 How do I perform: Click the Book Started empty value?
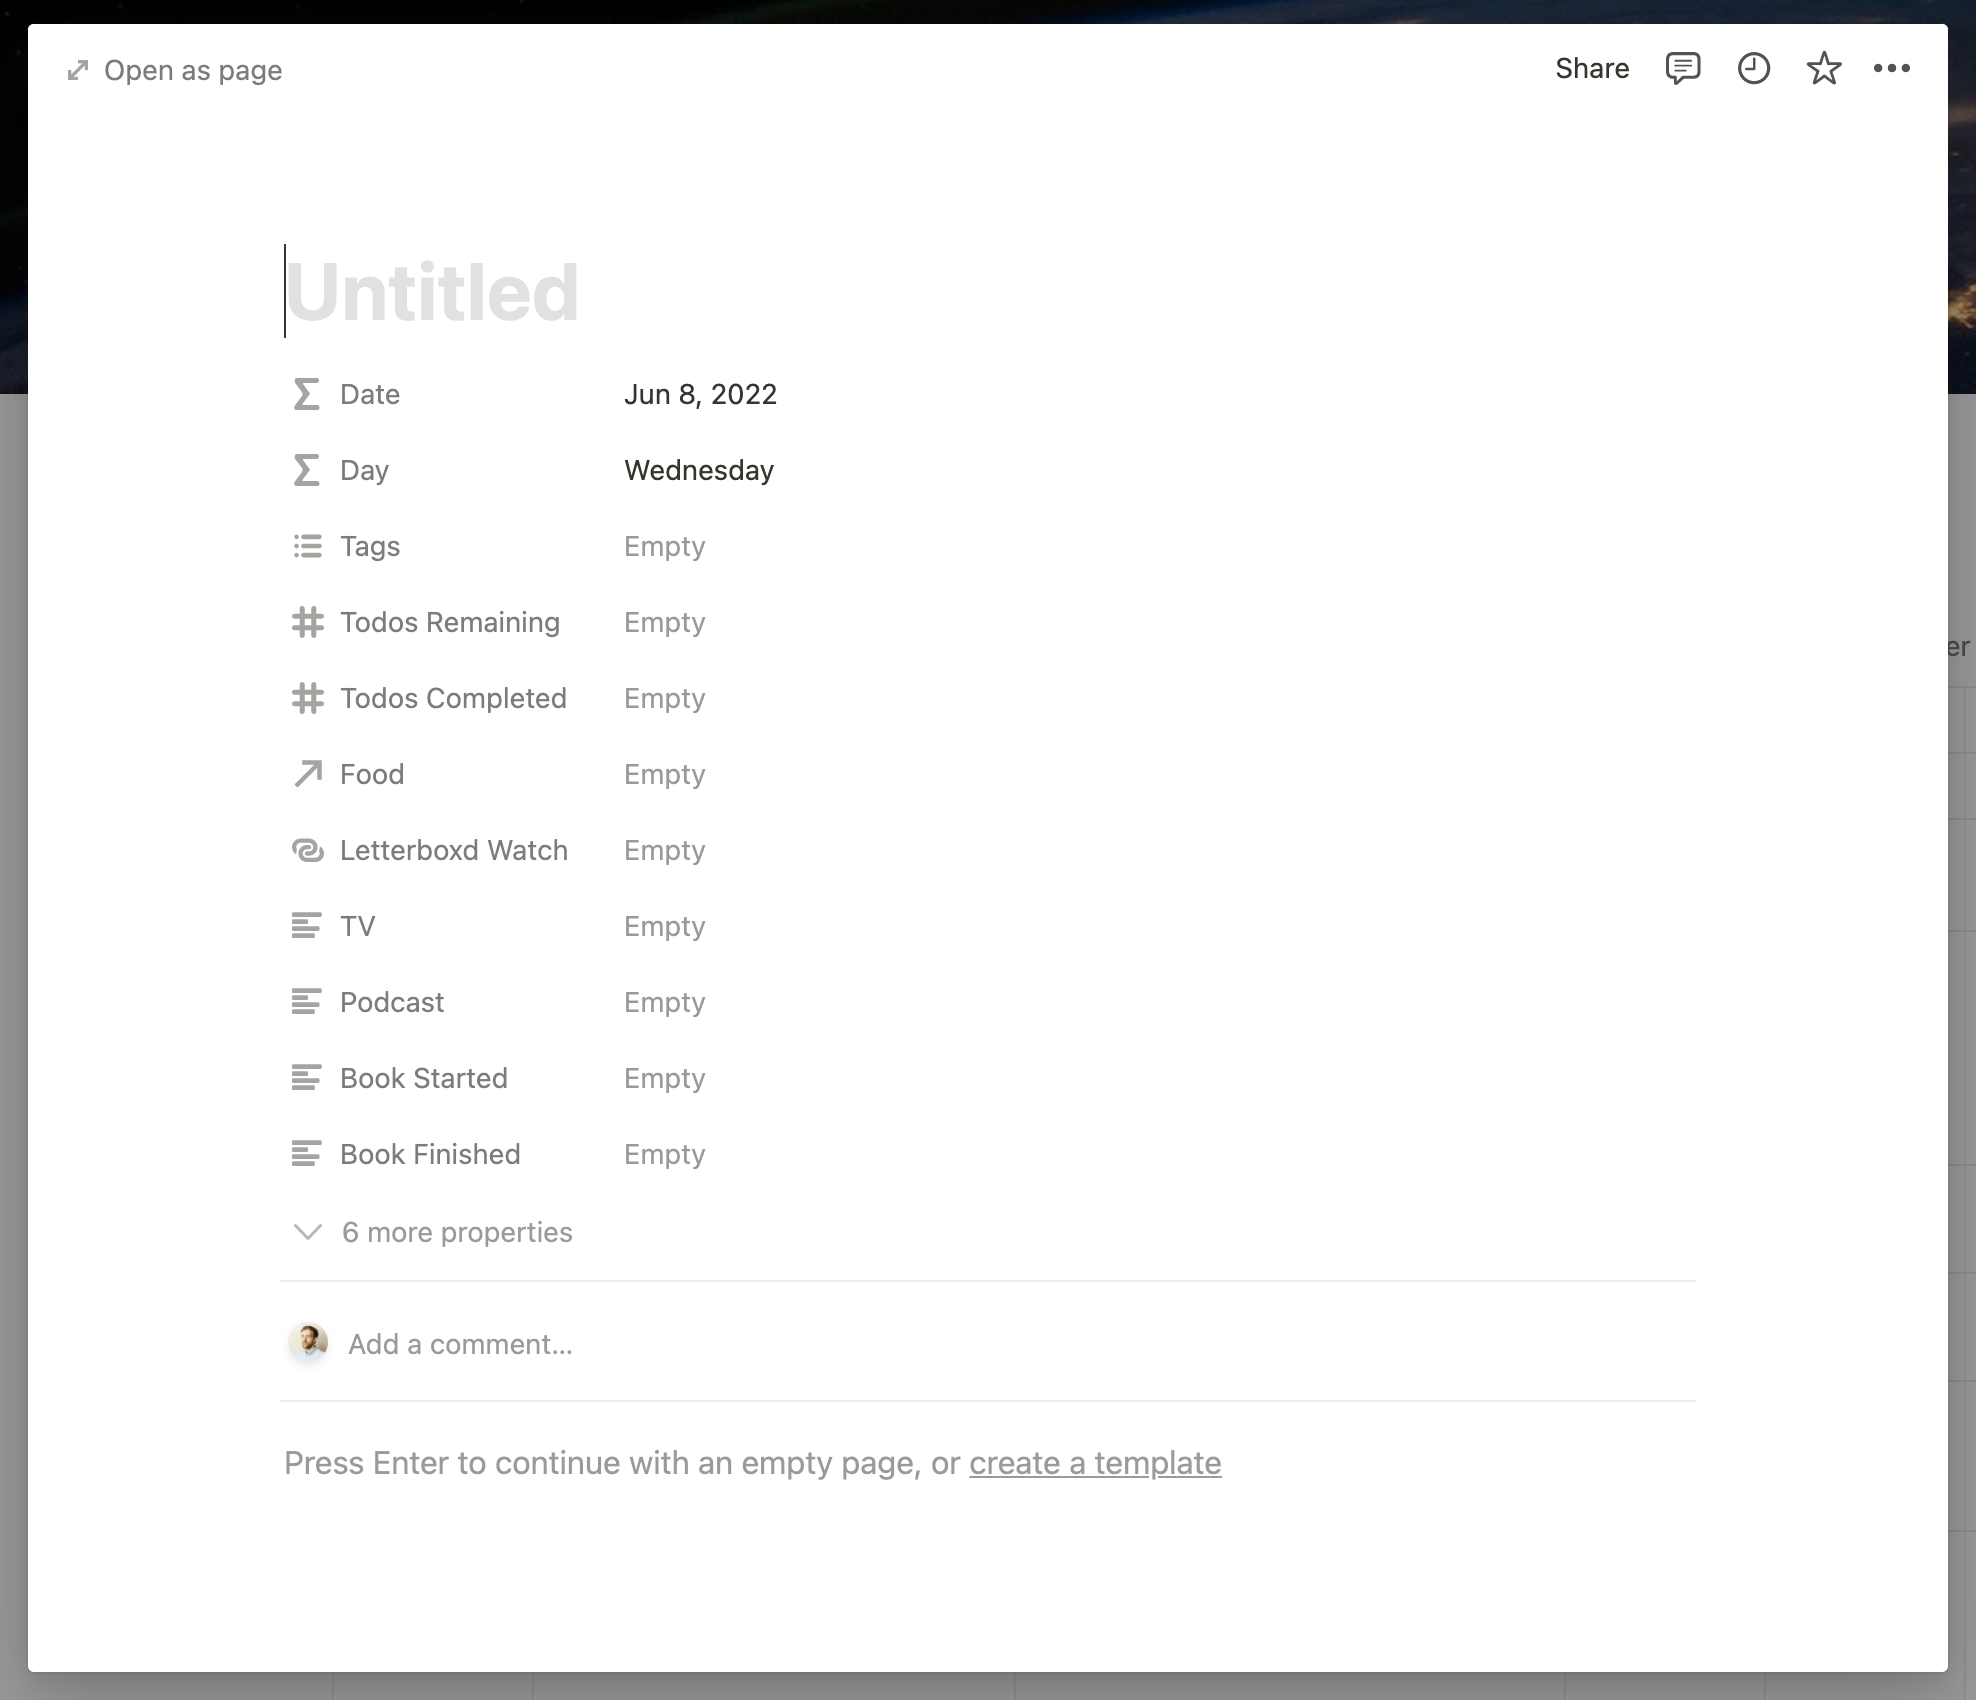(x=664, y=1077)
